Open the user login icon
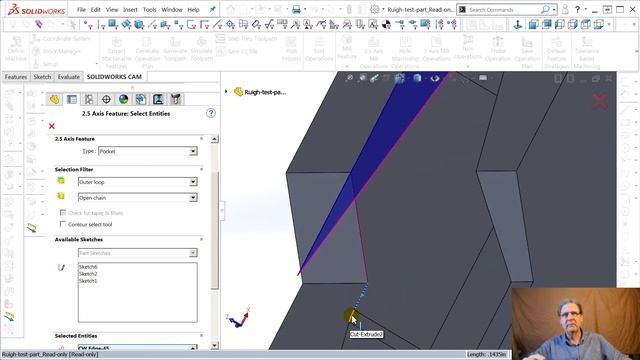 click(x=565, y=9)
